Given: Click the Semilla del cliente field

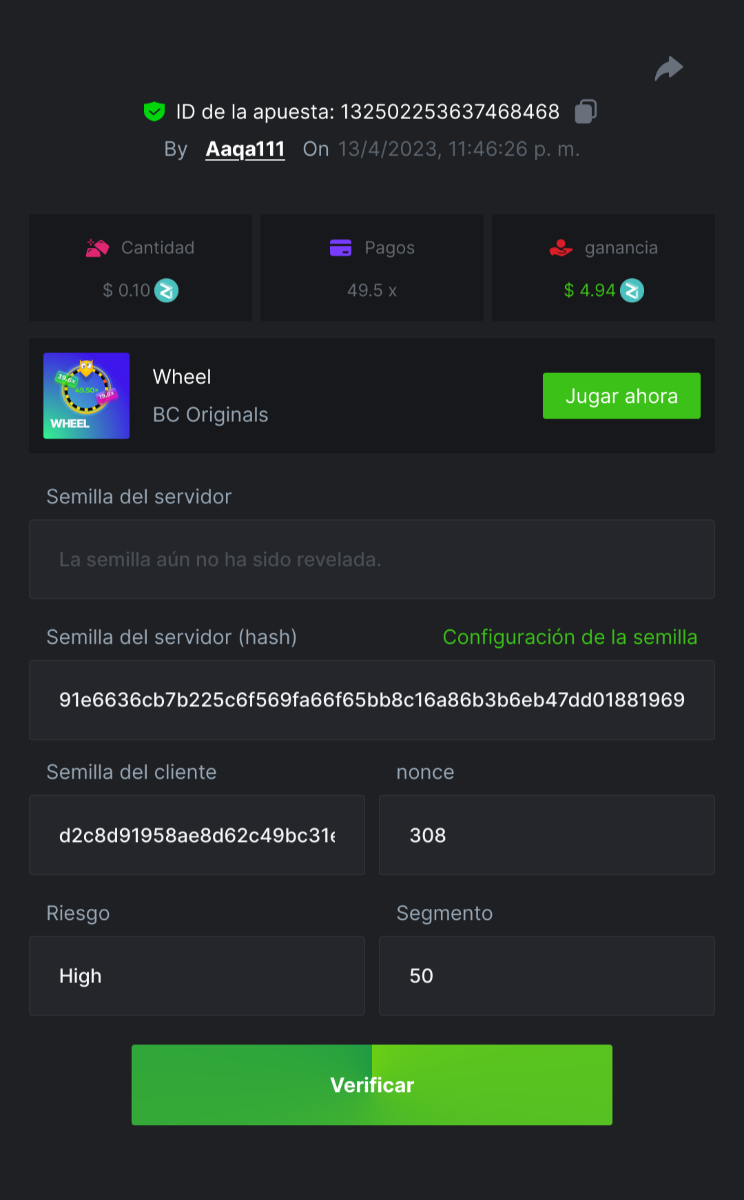Looking at the screenshot, I should tap(197, 835).
